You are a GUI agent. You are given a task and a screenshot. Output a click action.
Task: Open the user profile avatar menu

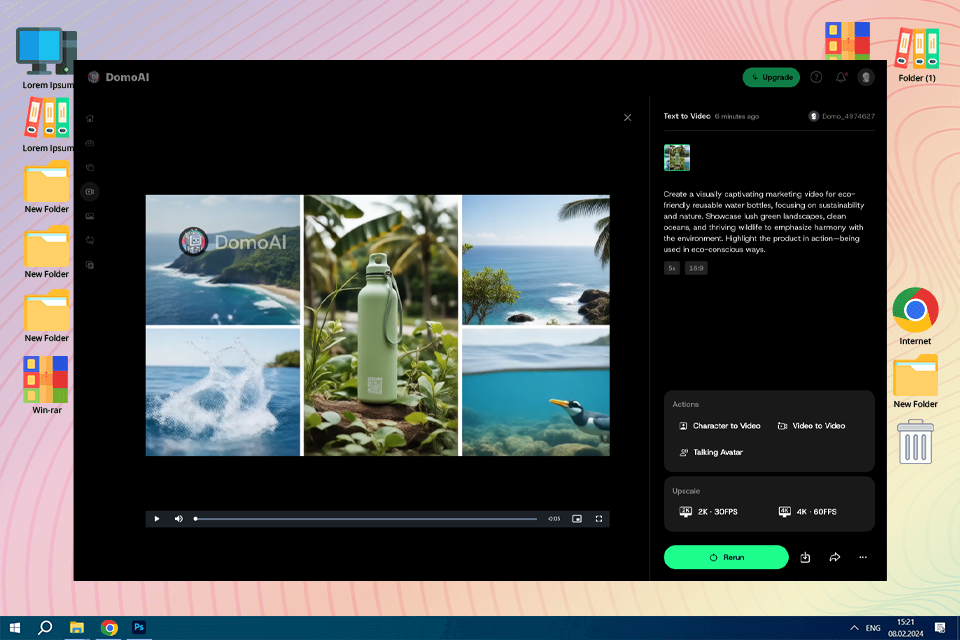[866, 77]
